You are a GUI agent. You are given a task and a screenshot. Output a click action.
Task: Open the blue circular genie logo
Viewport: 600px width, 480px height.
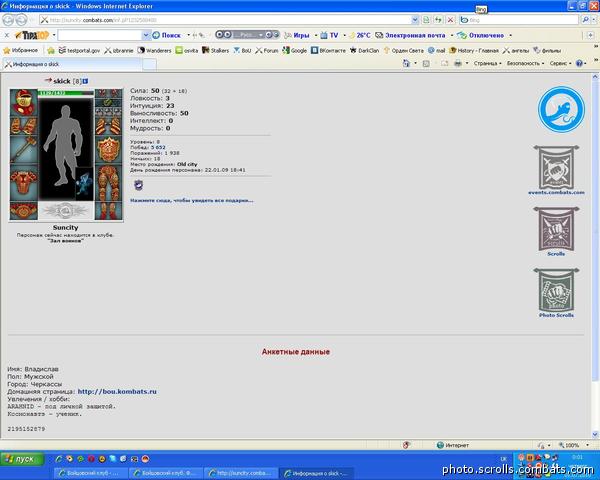561,109
